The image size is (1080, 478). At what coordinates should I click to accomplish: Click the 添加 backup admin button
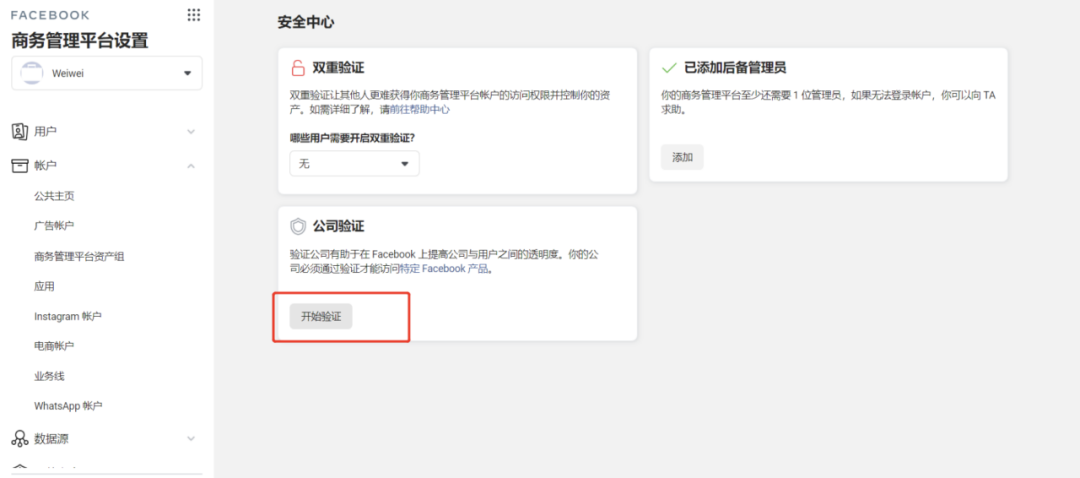click(x=683, y=157)
